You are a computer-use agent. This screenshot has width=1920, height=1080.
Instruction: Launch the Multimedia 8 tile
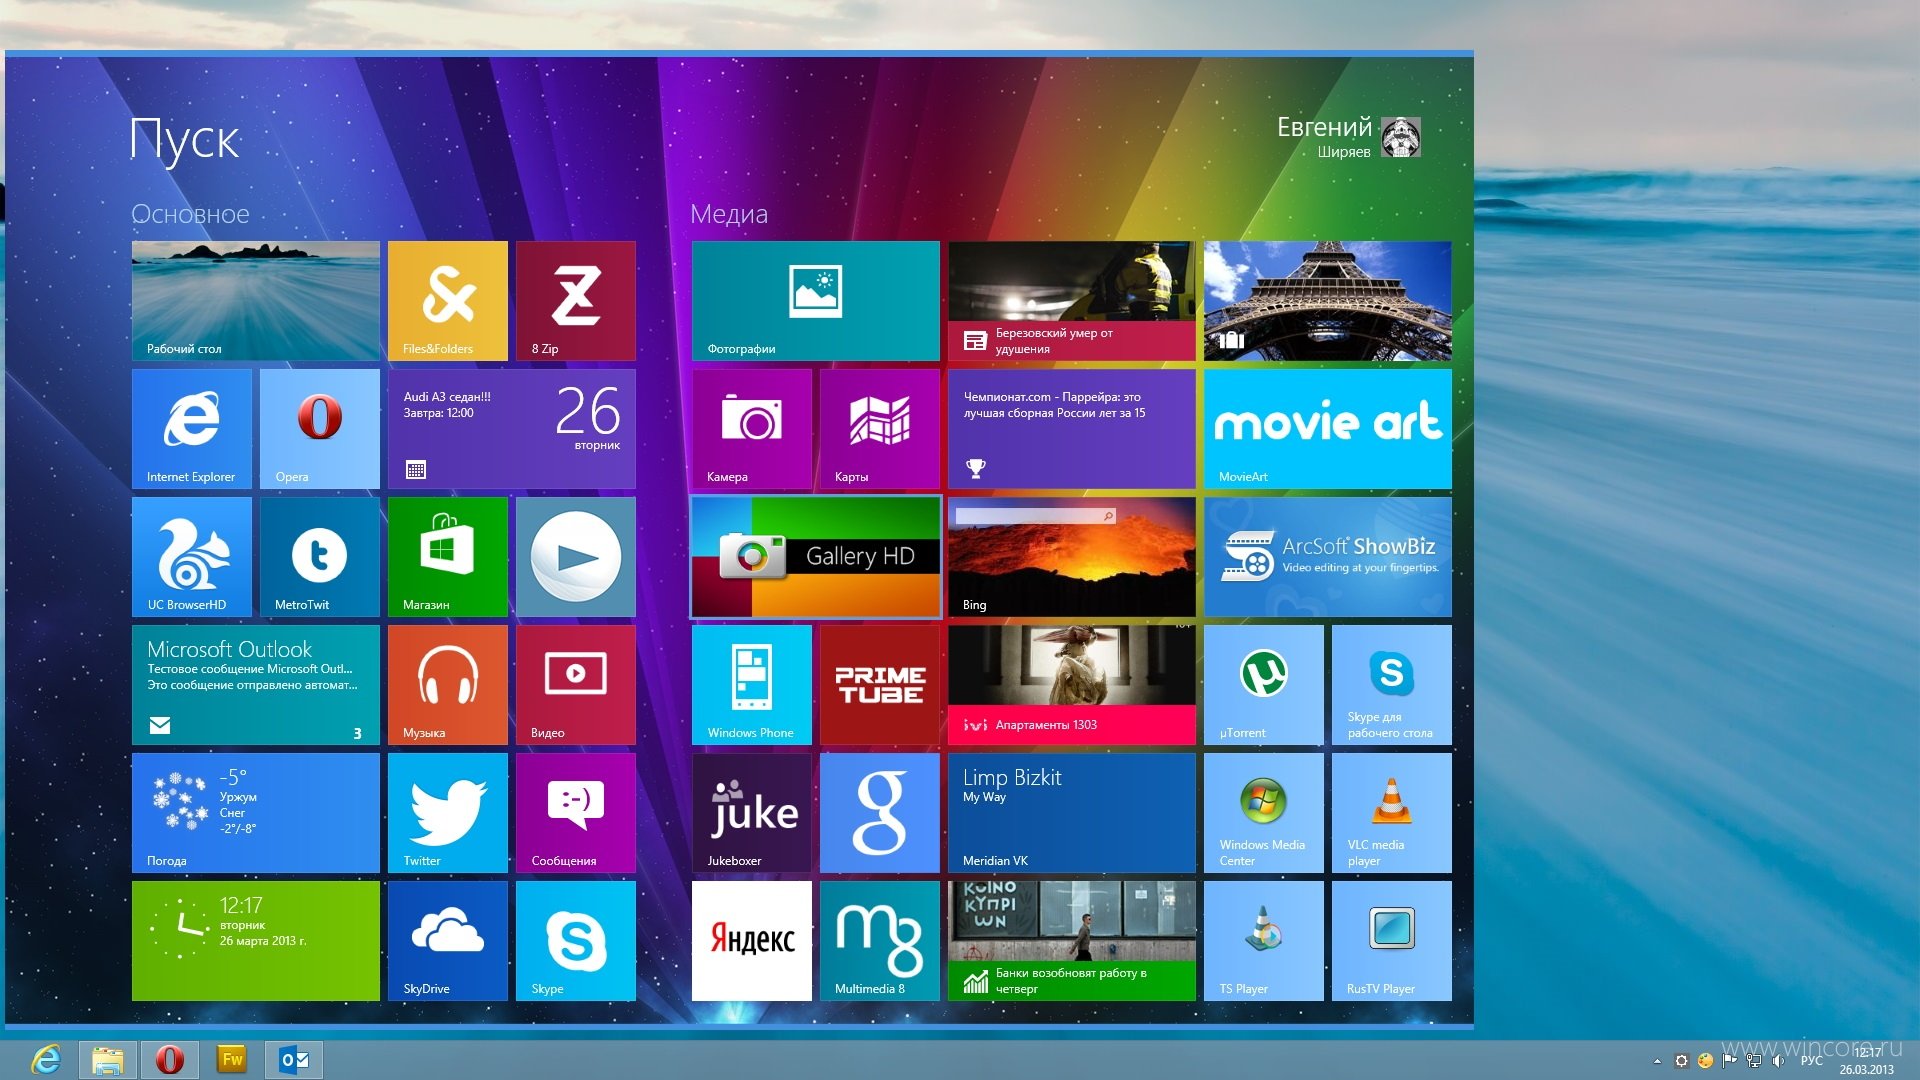[x=879, y=941]
